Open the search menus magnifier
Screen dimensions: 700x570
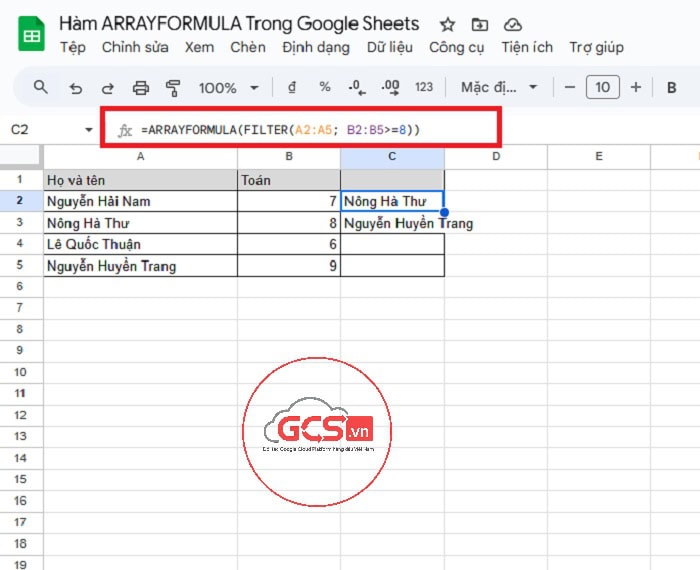(x=41, y=87)
